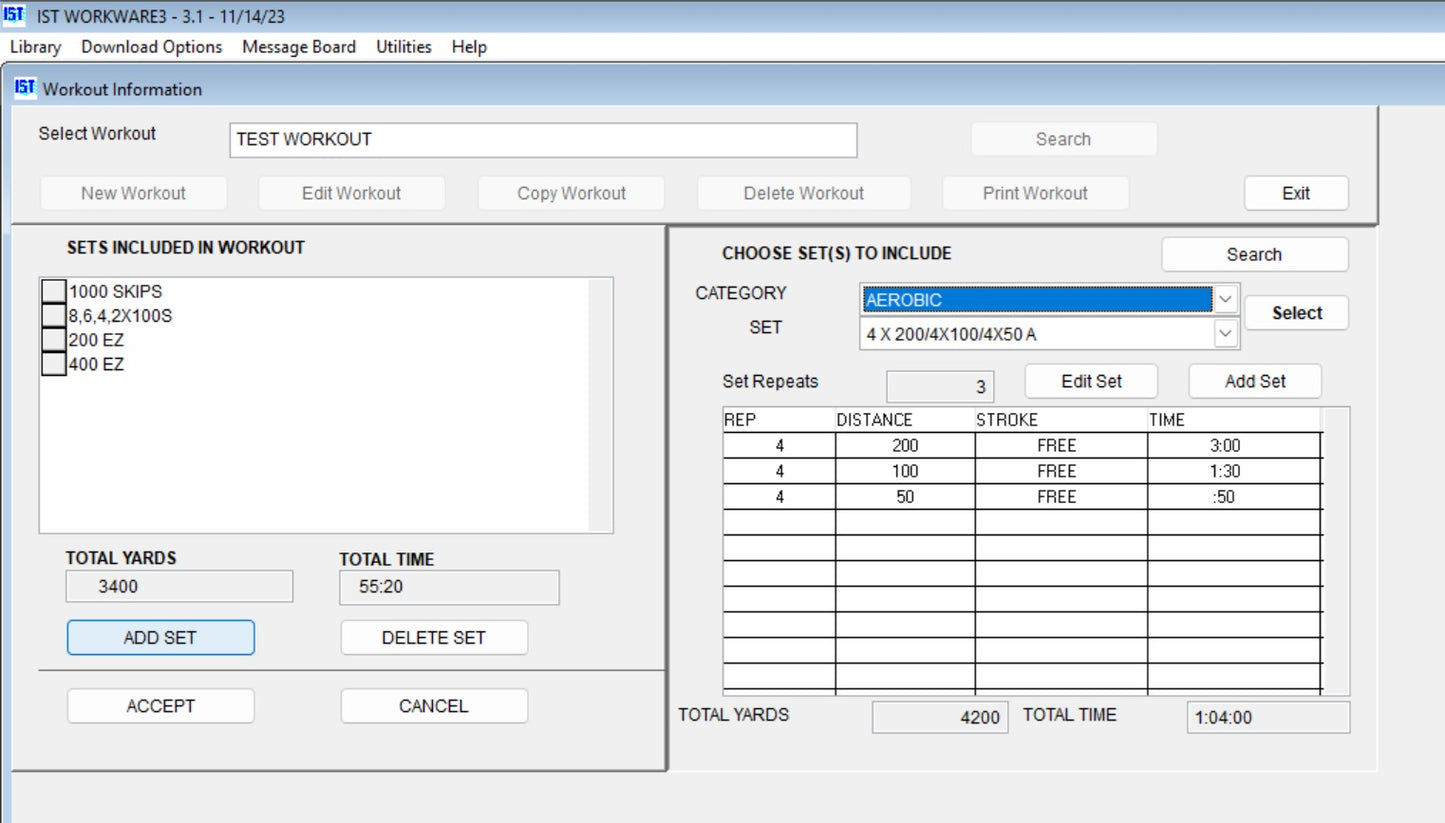Viewport: 1445px width, 823px height.
Task: Click the Print Workout button
Action: (x=1035, y=193)
